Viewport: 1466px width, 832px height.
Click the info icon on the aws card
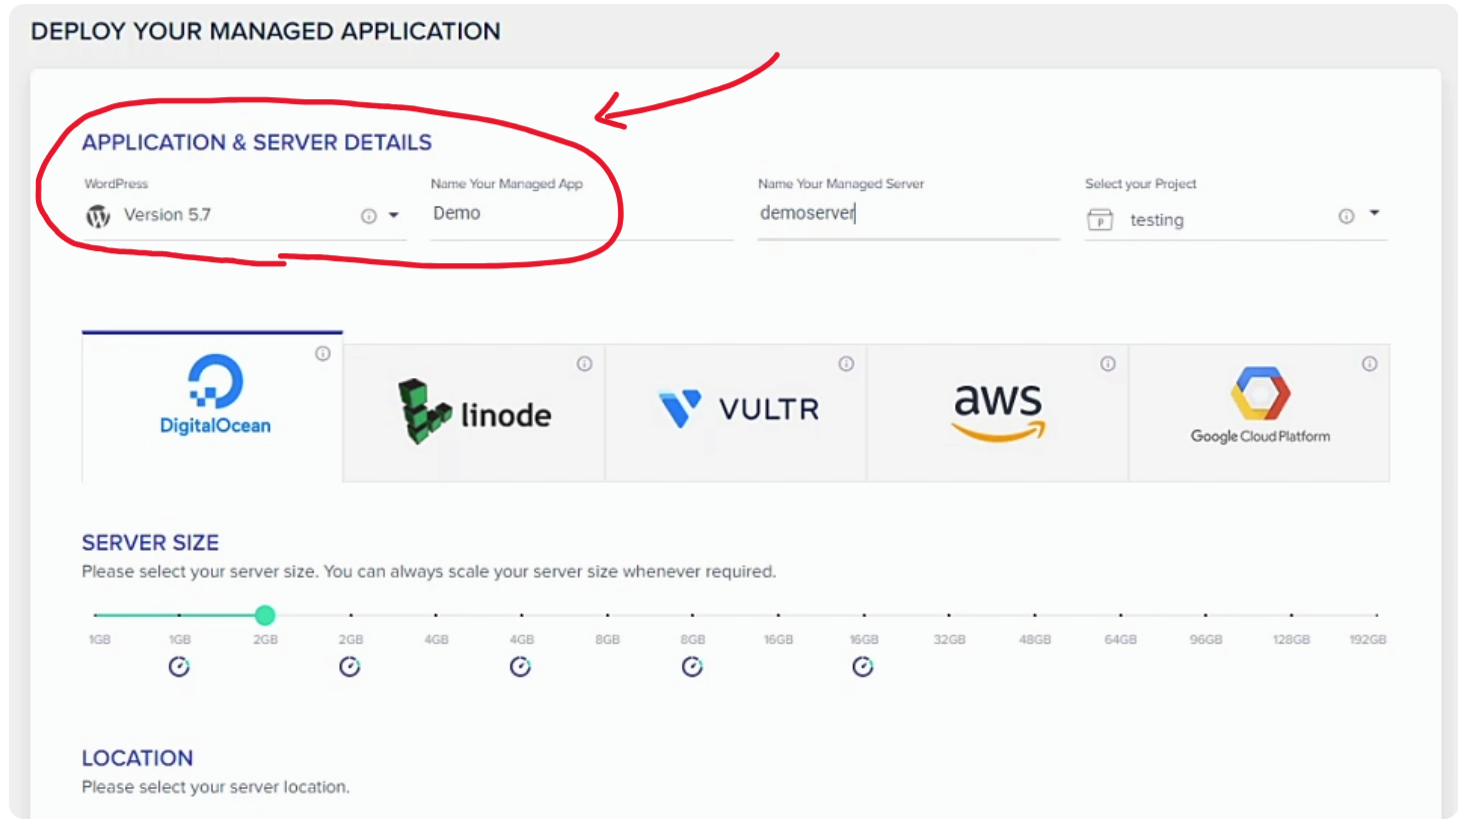1108,364
